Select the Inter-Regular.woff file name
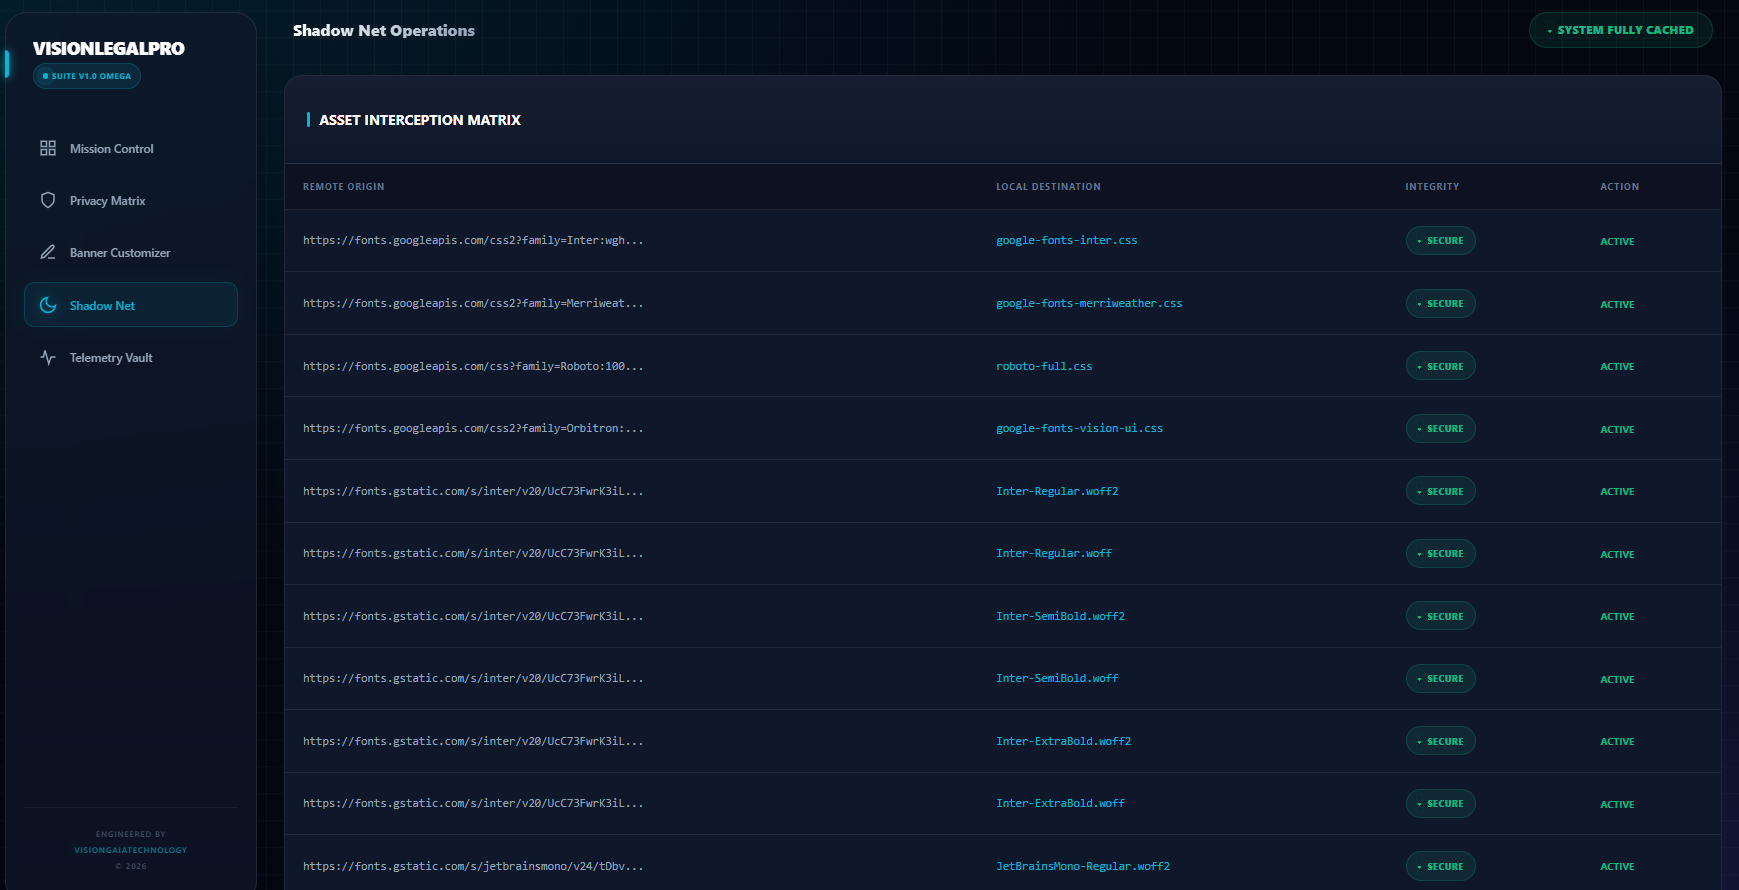 1054,553
